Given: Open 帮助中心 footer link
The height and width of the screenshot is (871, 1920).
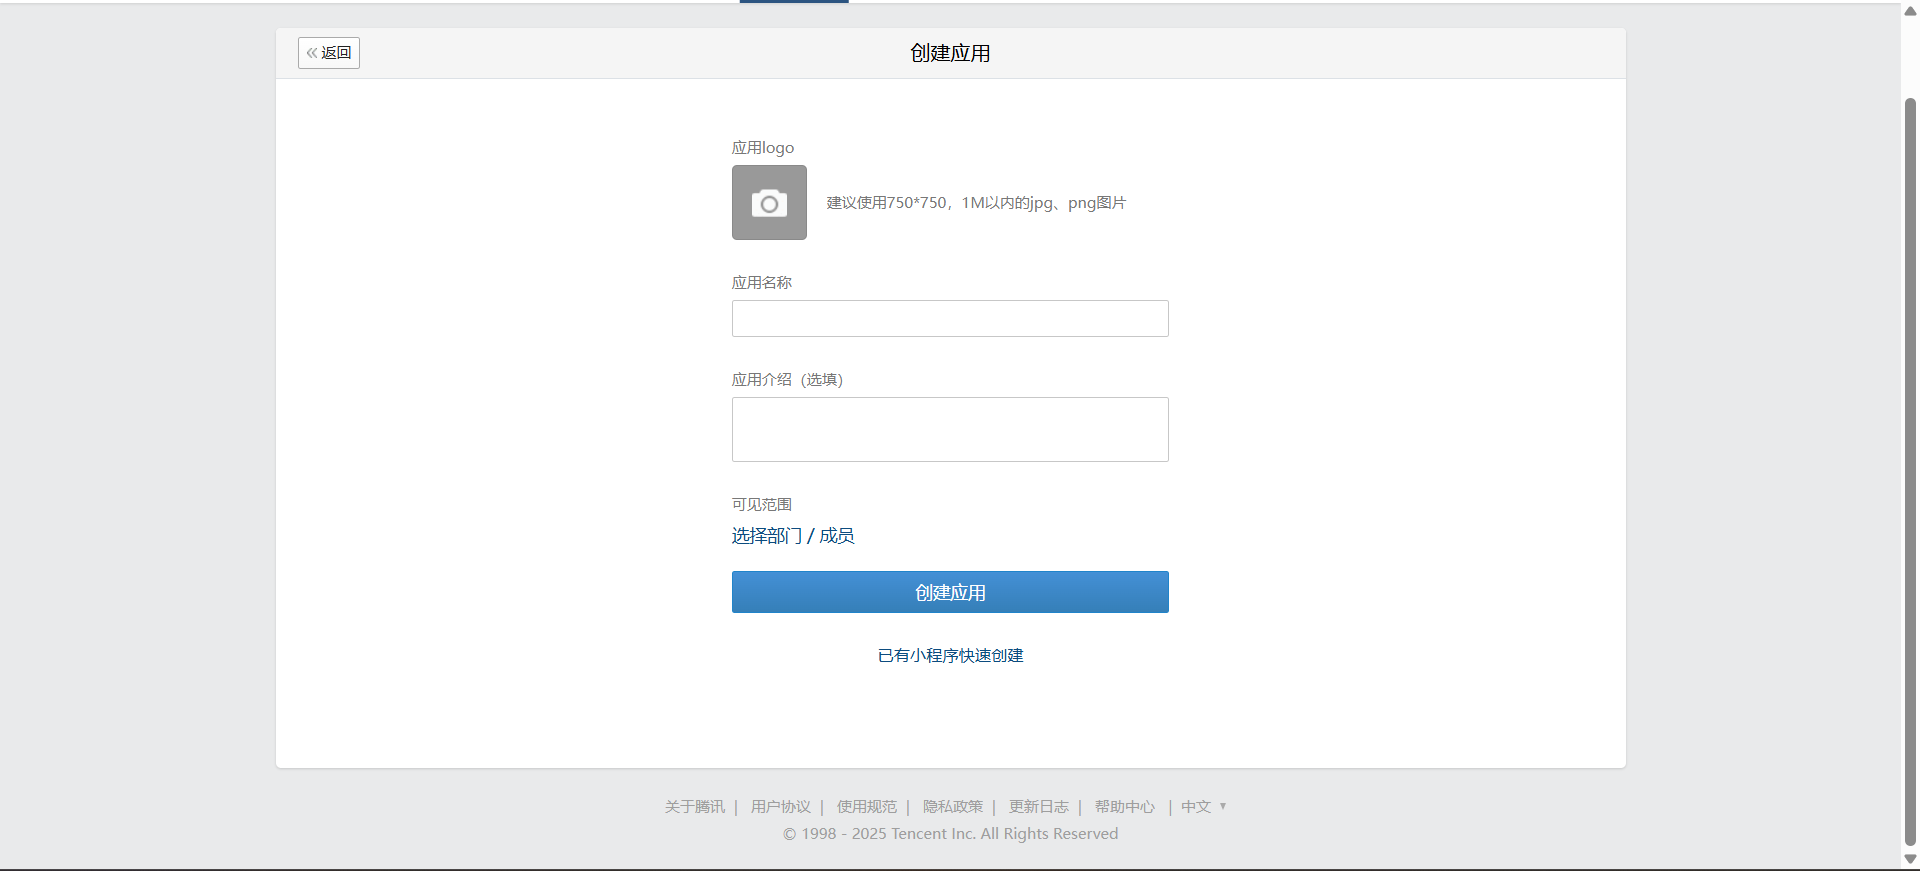Looking at the screenshot, I should click(x=1125, y=807).
